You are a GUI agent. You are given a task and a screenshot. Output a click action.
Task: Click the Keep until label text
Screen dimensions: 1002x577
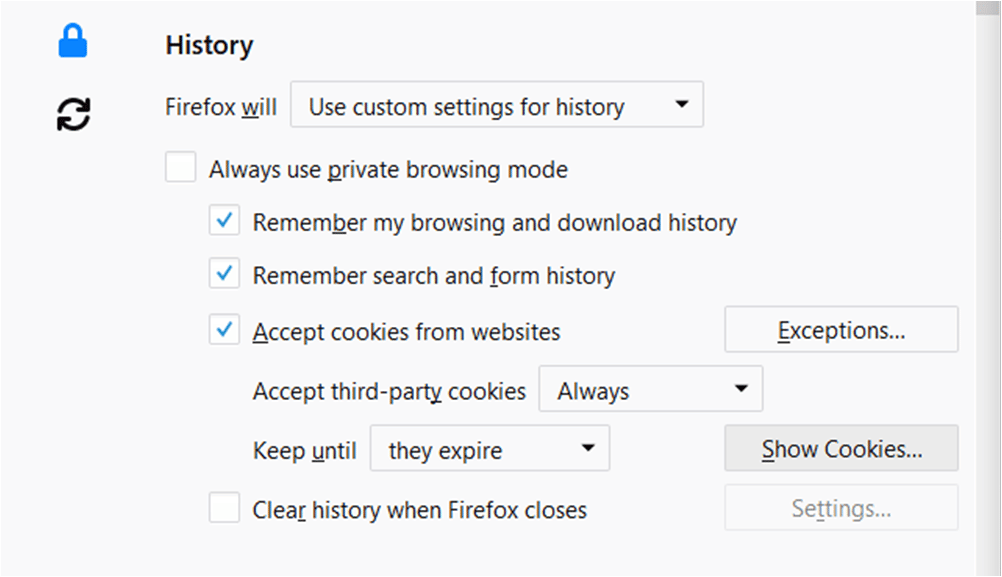[x=304, y=450]
